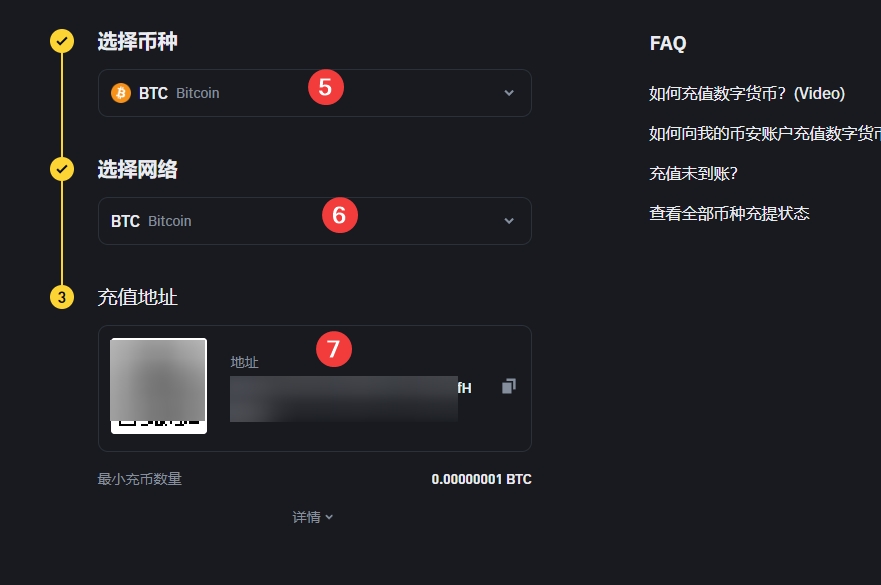
Task: Click the step 1 completed checkmark icon
Action: click(x=62, y=41)
